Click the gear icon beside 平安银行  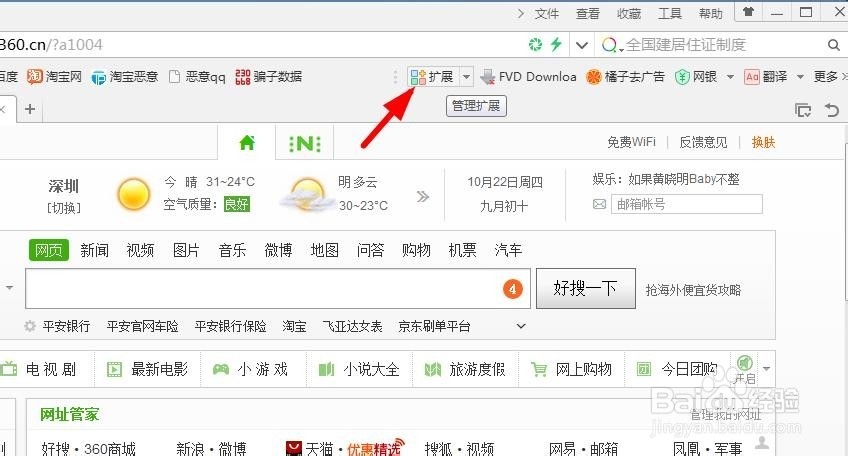coord(30,326)
